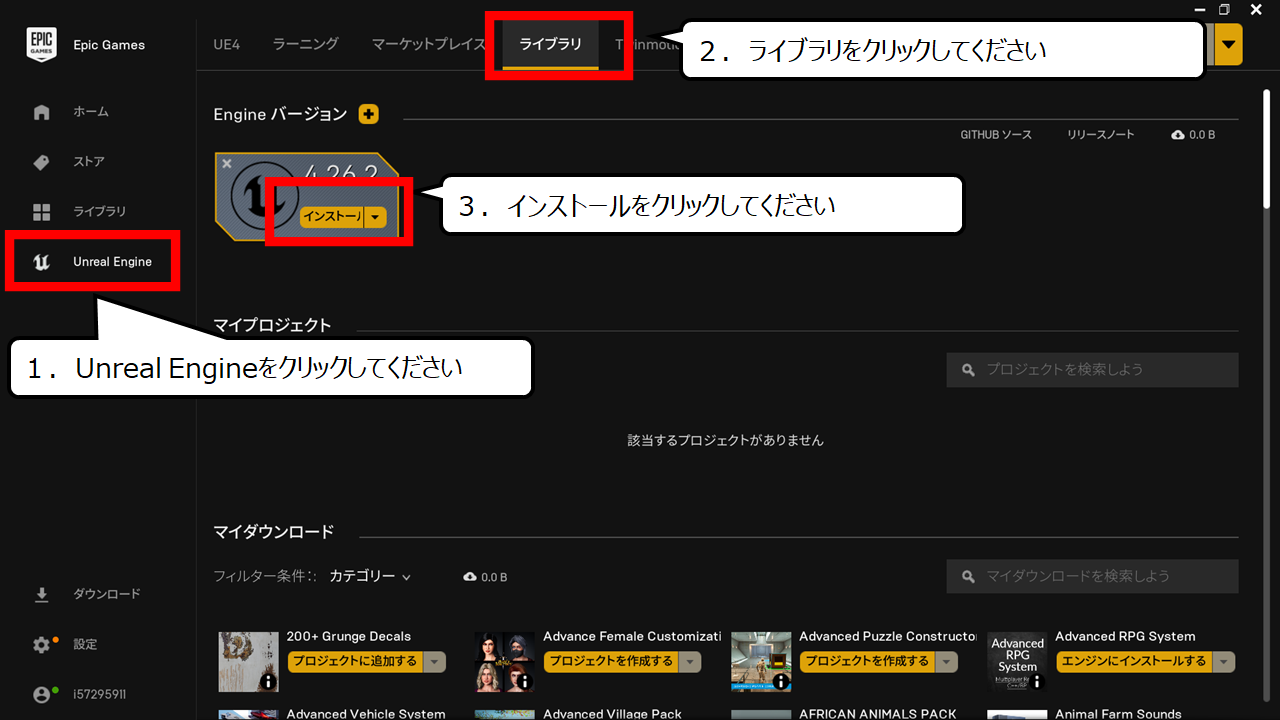Open the GITHUB ソース link

tap(996, 135)
